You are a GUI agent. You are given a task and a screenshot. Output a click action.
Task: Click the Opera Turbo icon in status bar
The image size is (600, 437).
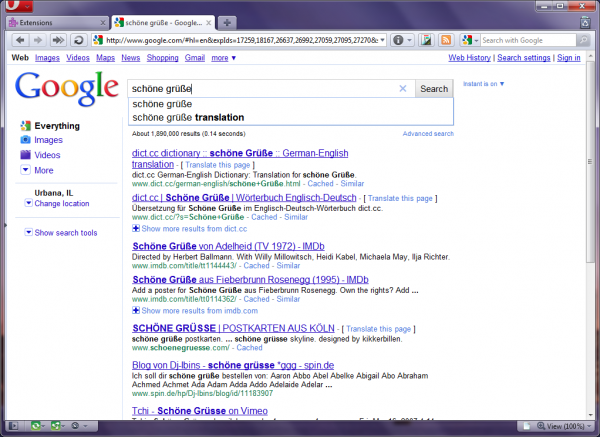pos(75,426)
